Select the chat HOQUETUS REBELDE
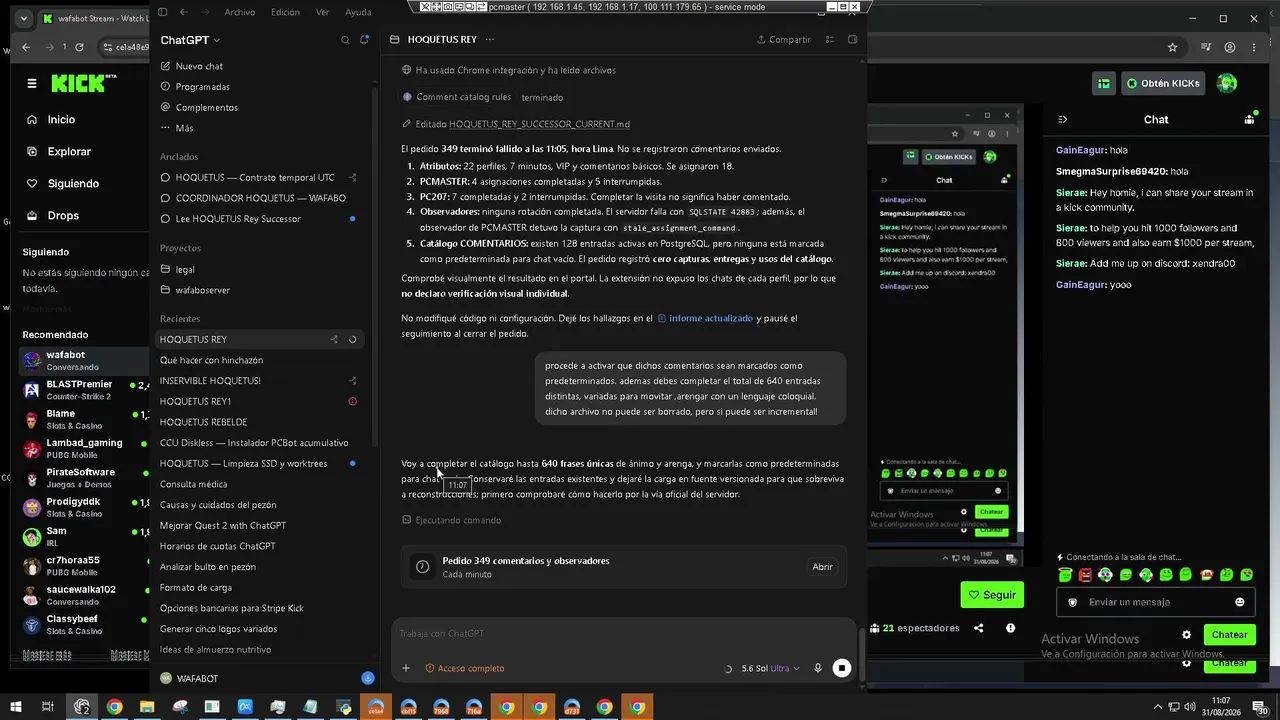 click(x=203, y=422)
